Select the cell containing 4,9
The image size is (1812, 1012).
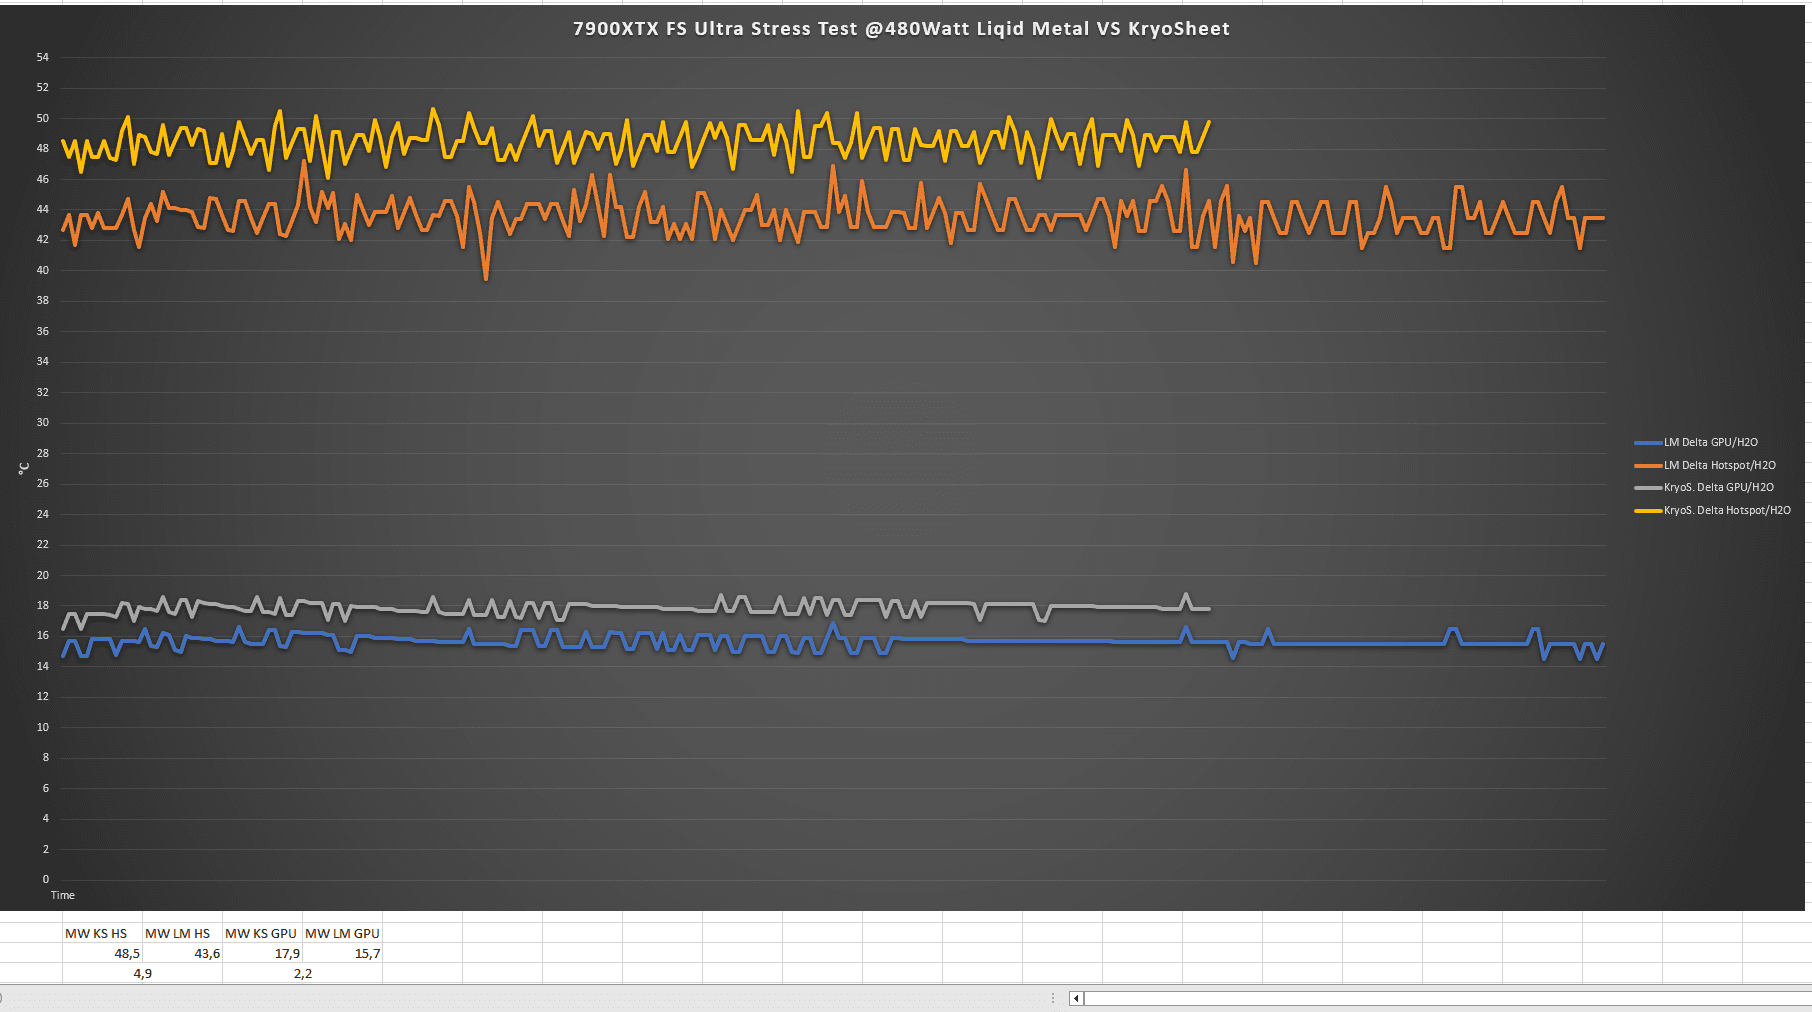142,973
